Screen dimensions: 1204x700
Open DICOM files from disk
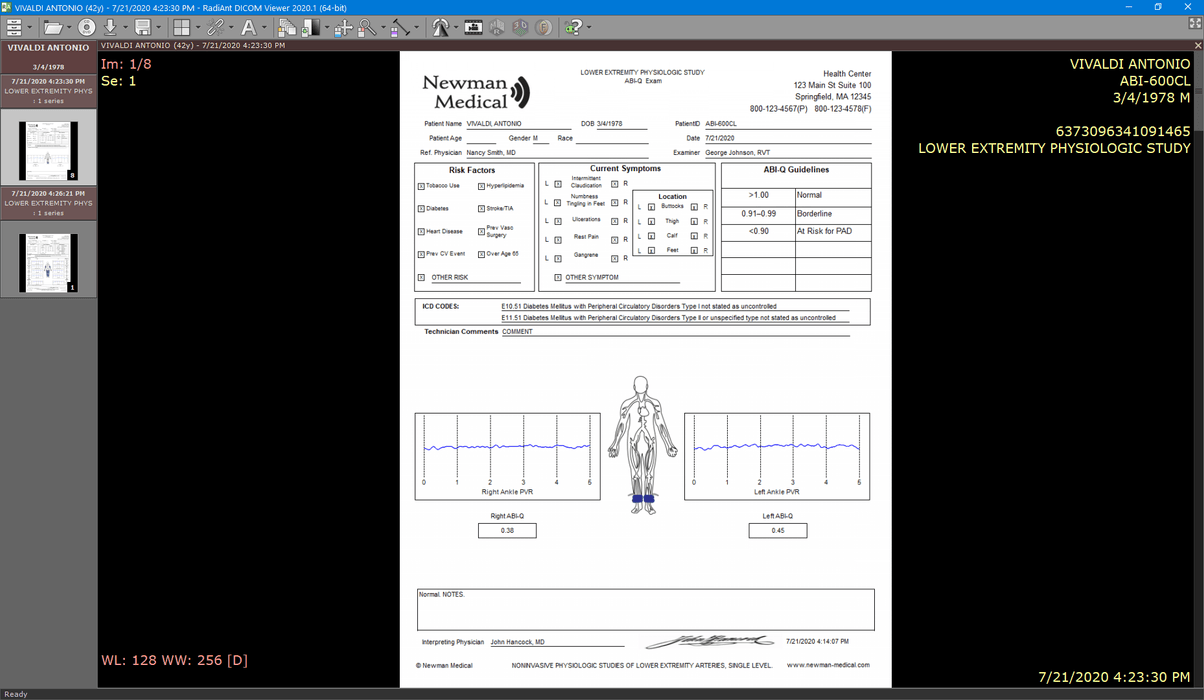point(55,27)
